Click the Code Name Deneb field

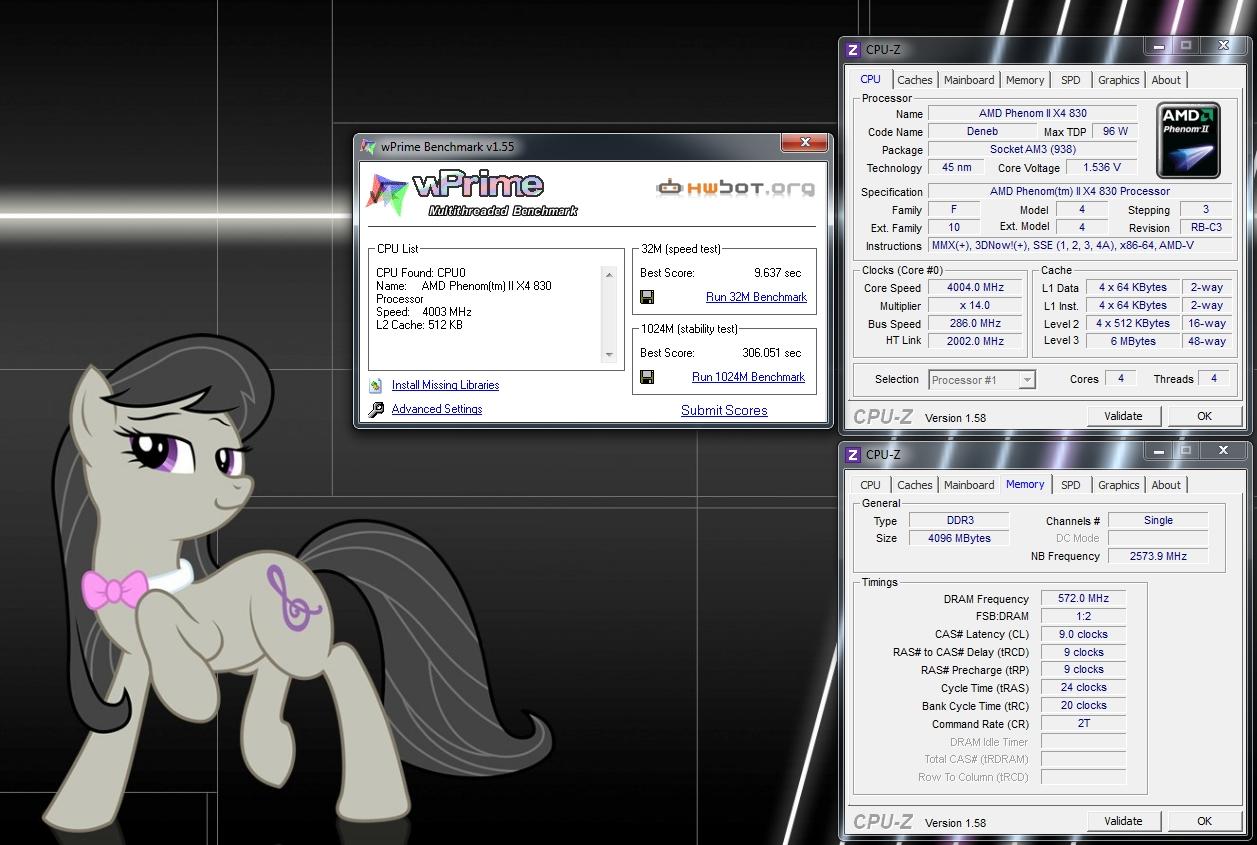click(982, 131)
